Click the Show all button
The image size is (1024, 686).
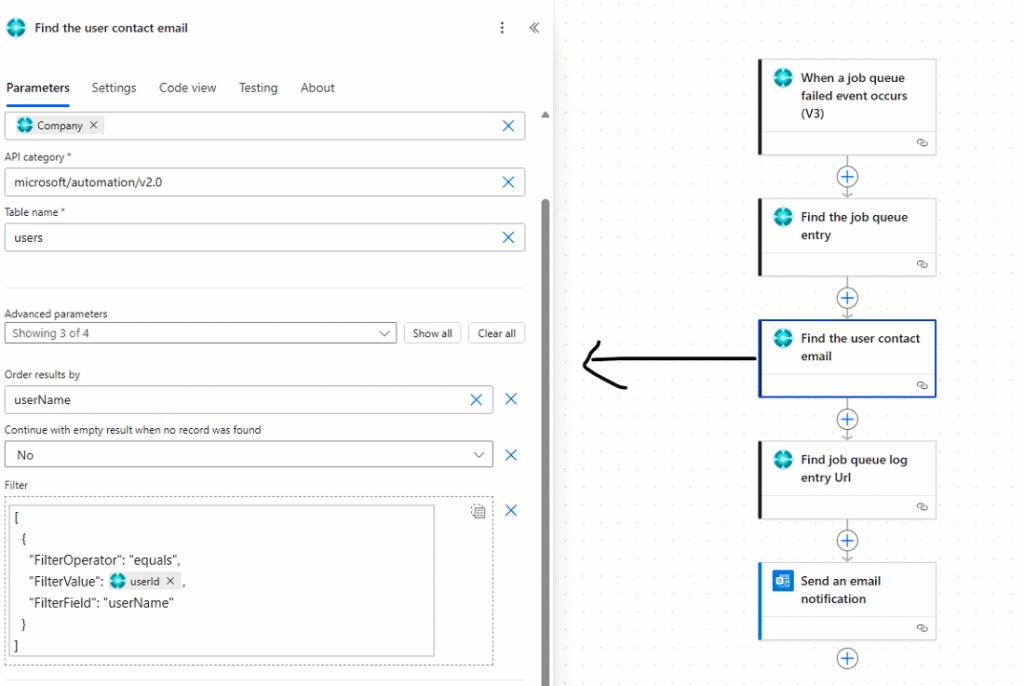(x=432, y=333)
